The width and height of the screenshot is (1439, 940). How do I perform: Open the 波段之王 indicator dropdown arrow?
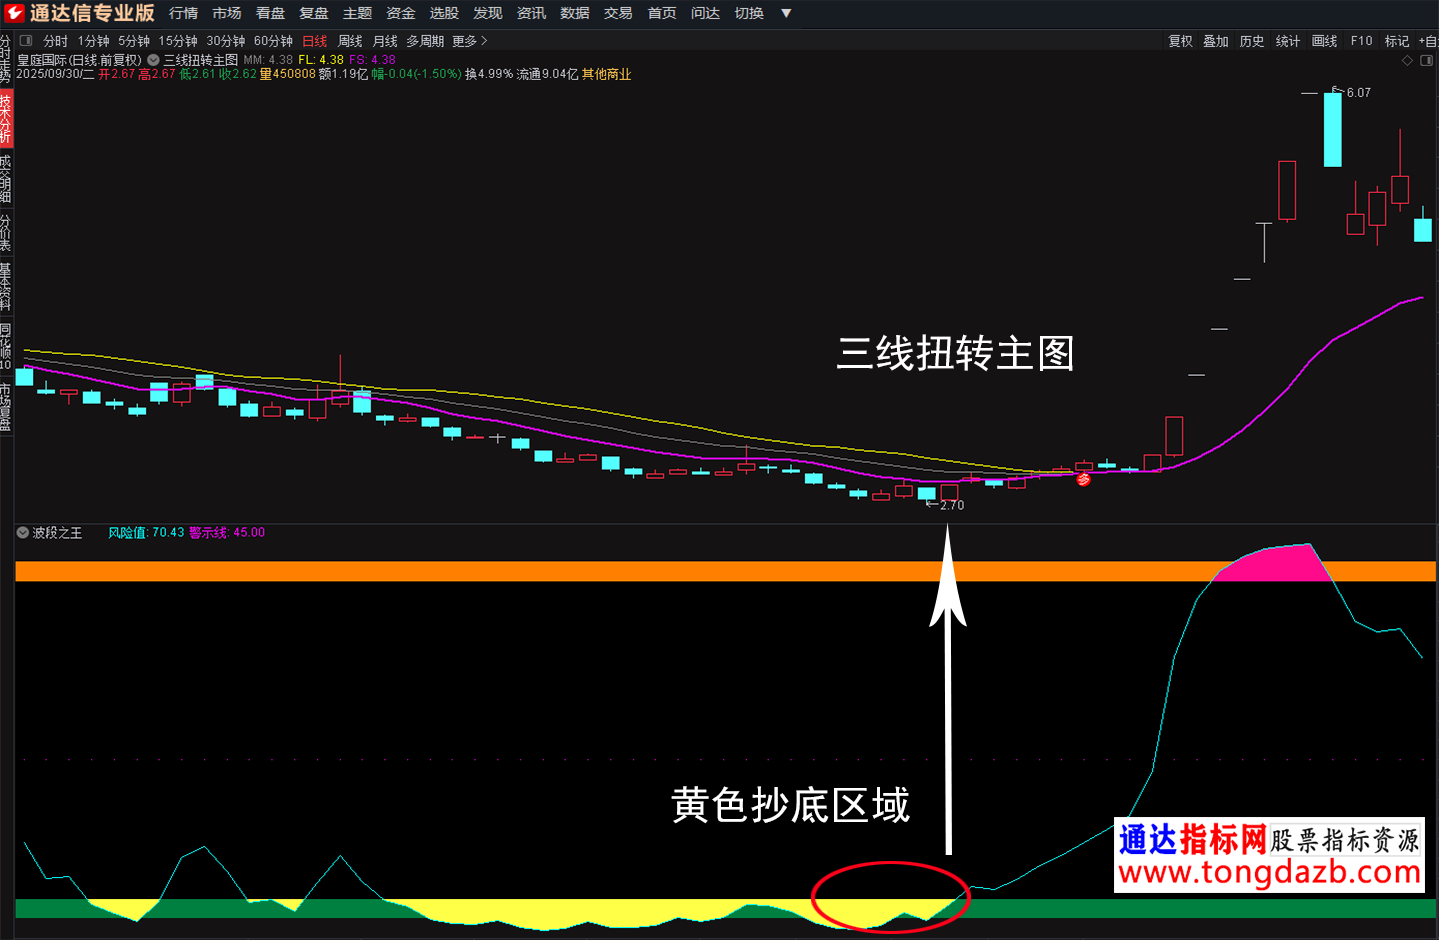click(x=23, y=533)
